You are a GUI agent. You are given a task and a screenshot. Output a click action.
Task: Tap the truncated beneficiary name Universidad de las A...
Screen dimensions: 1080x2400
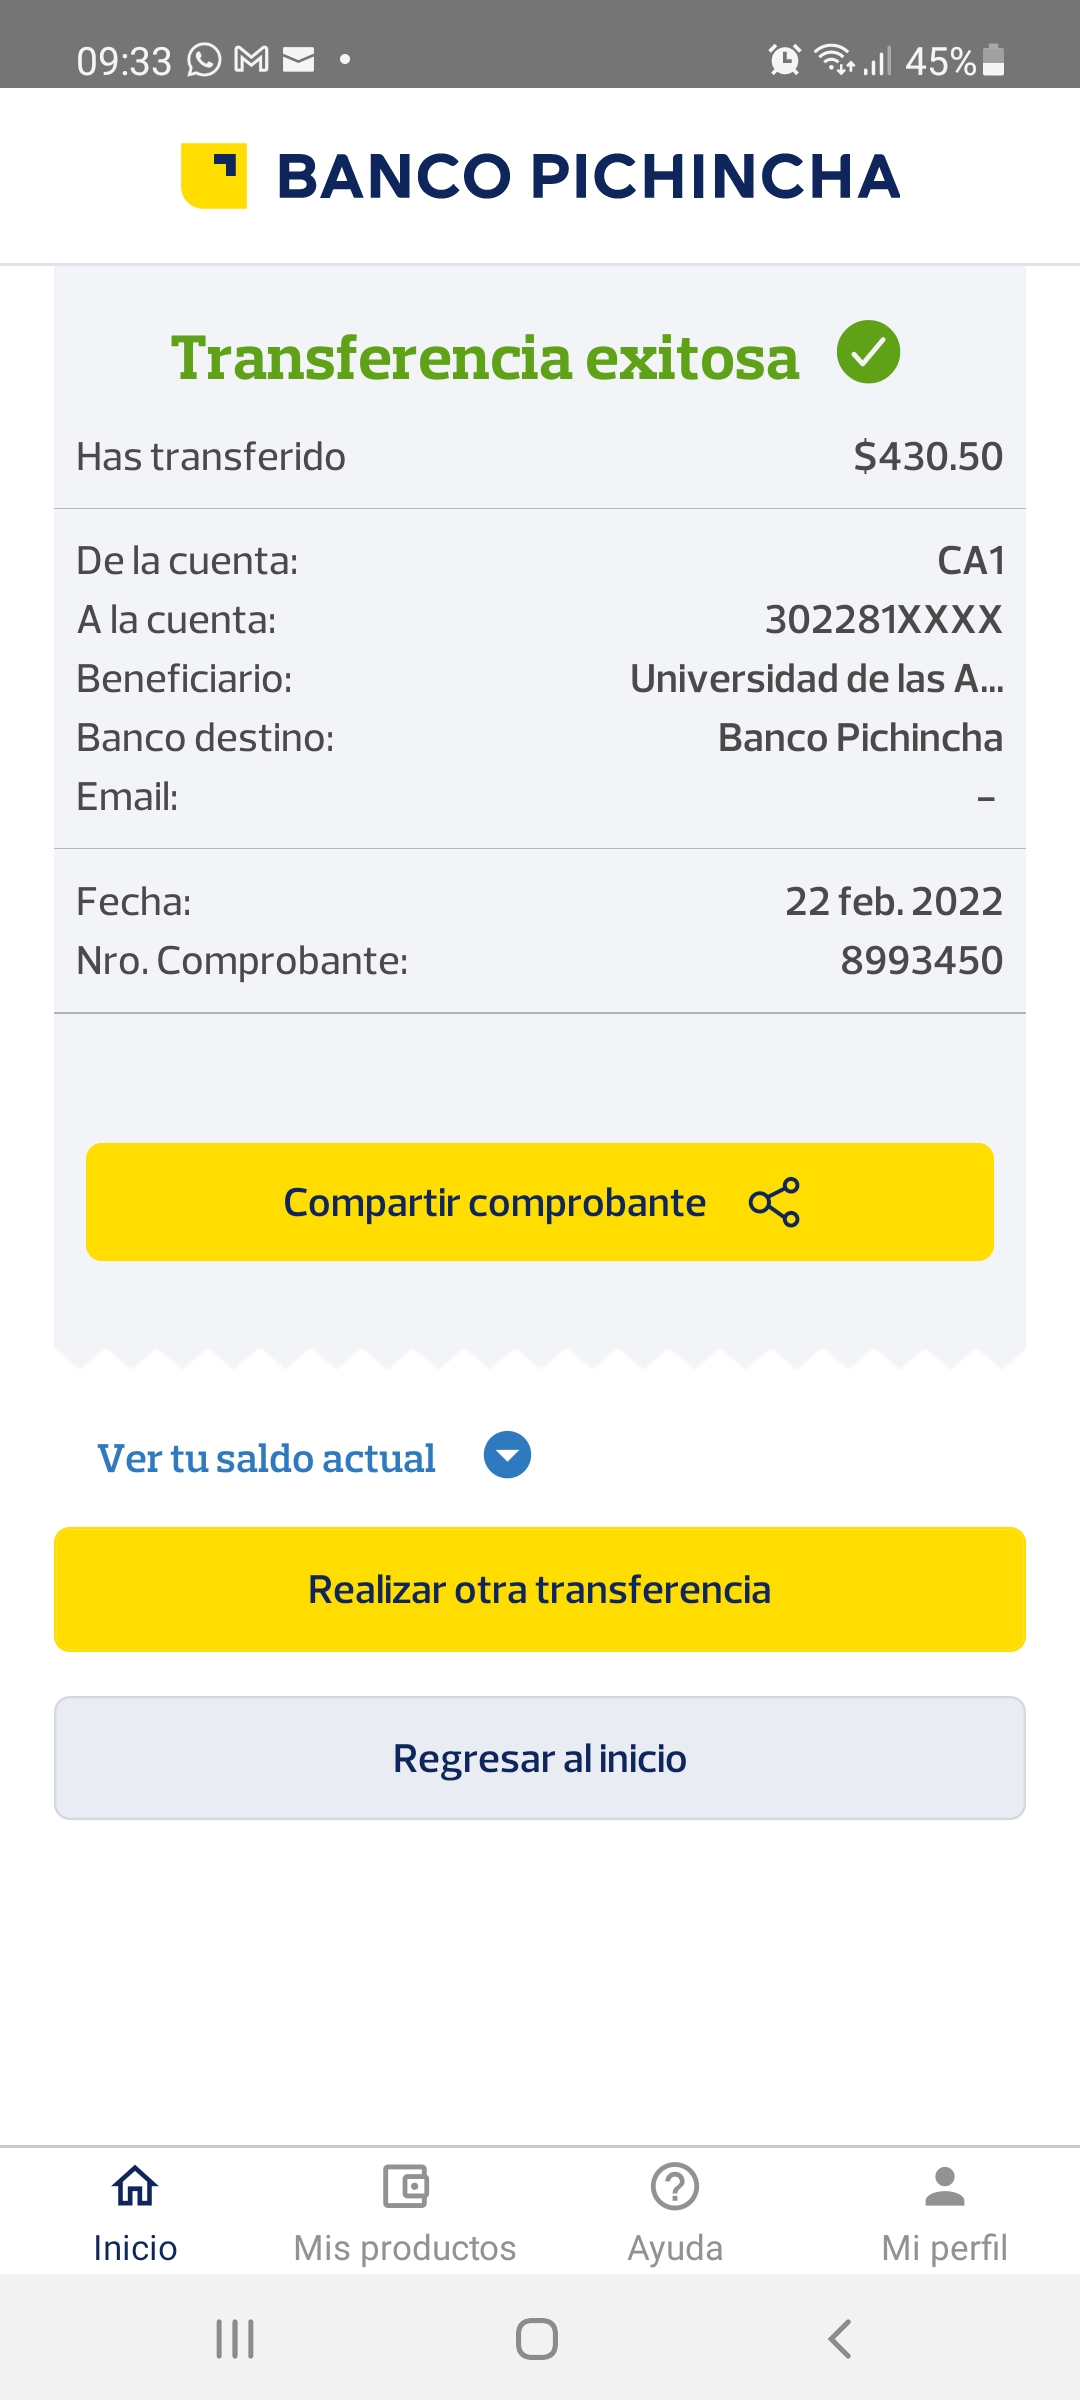point(816,679)
